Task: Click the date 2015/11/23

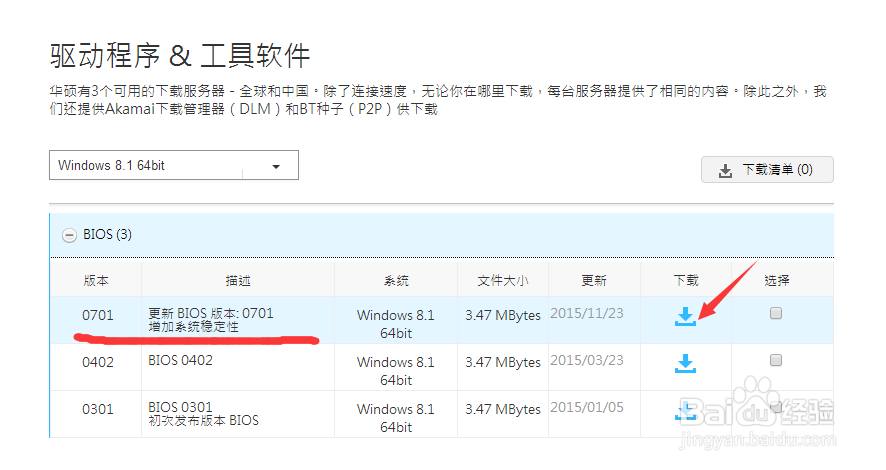Action: 587,314
